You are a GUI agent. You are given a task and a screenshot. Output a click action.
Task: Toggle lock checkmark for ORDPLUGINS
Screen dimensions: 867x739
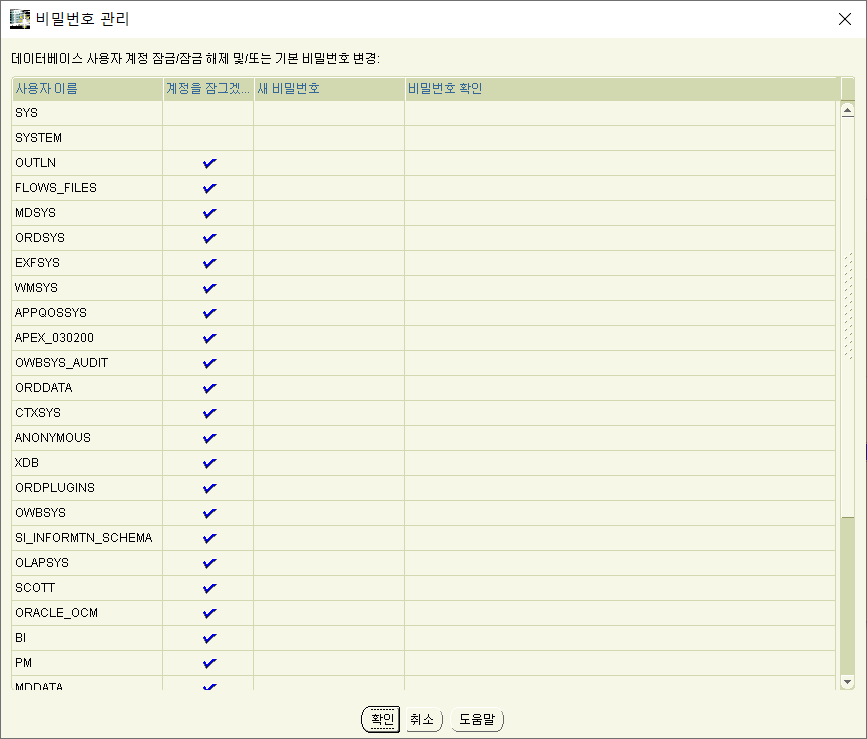tap(209, 488)
